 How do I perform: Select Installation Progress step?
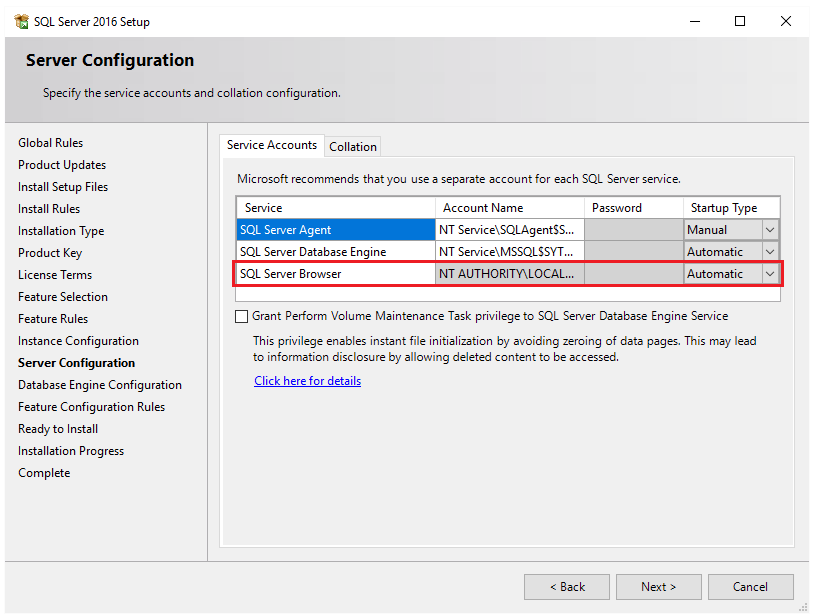[x=71, y=451]
